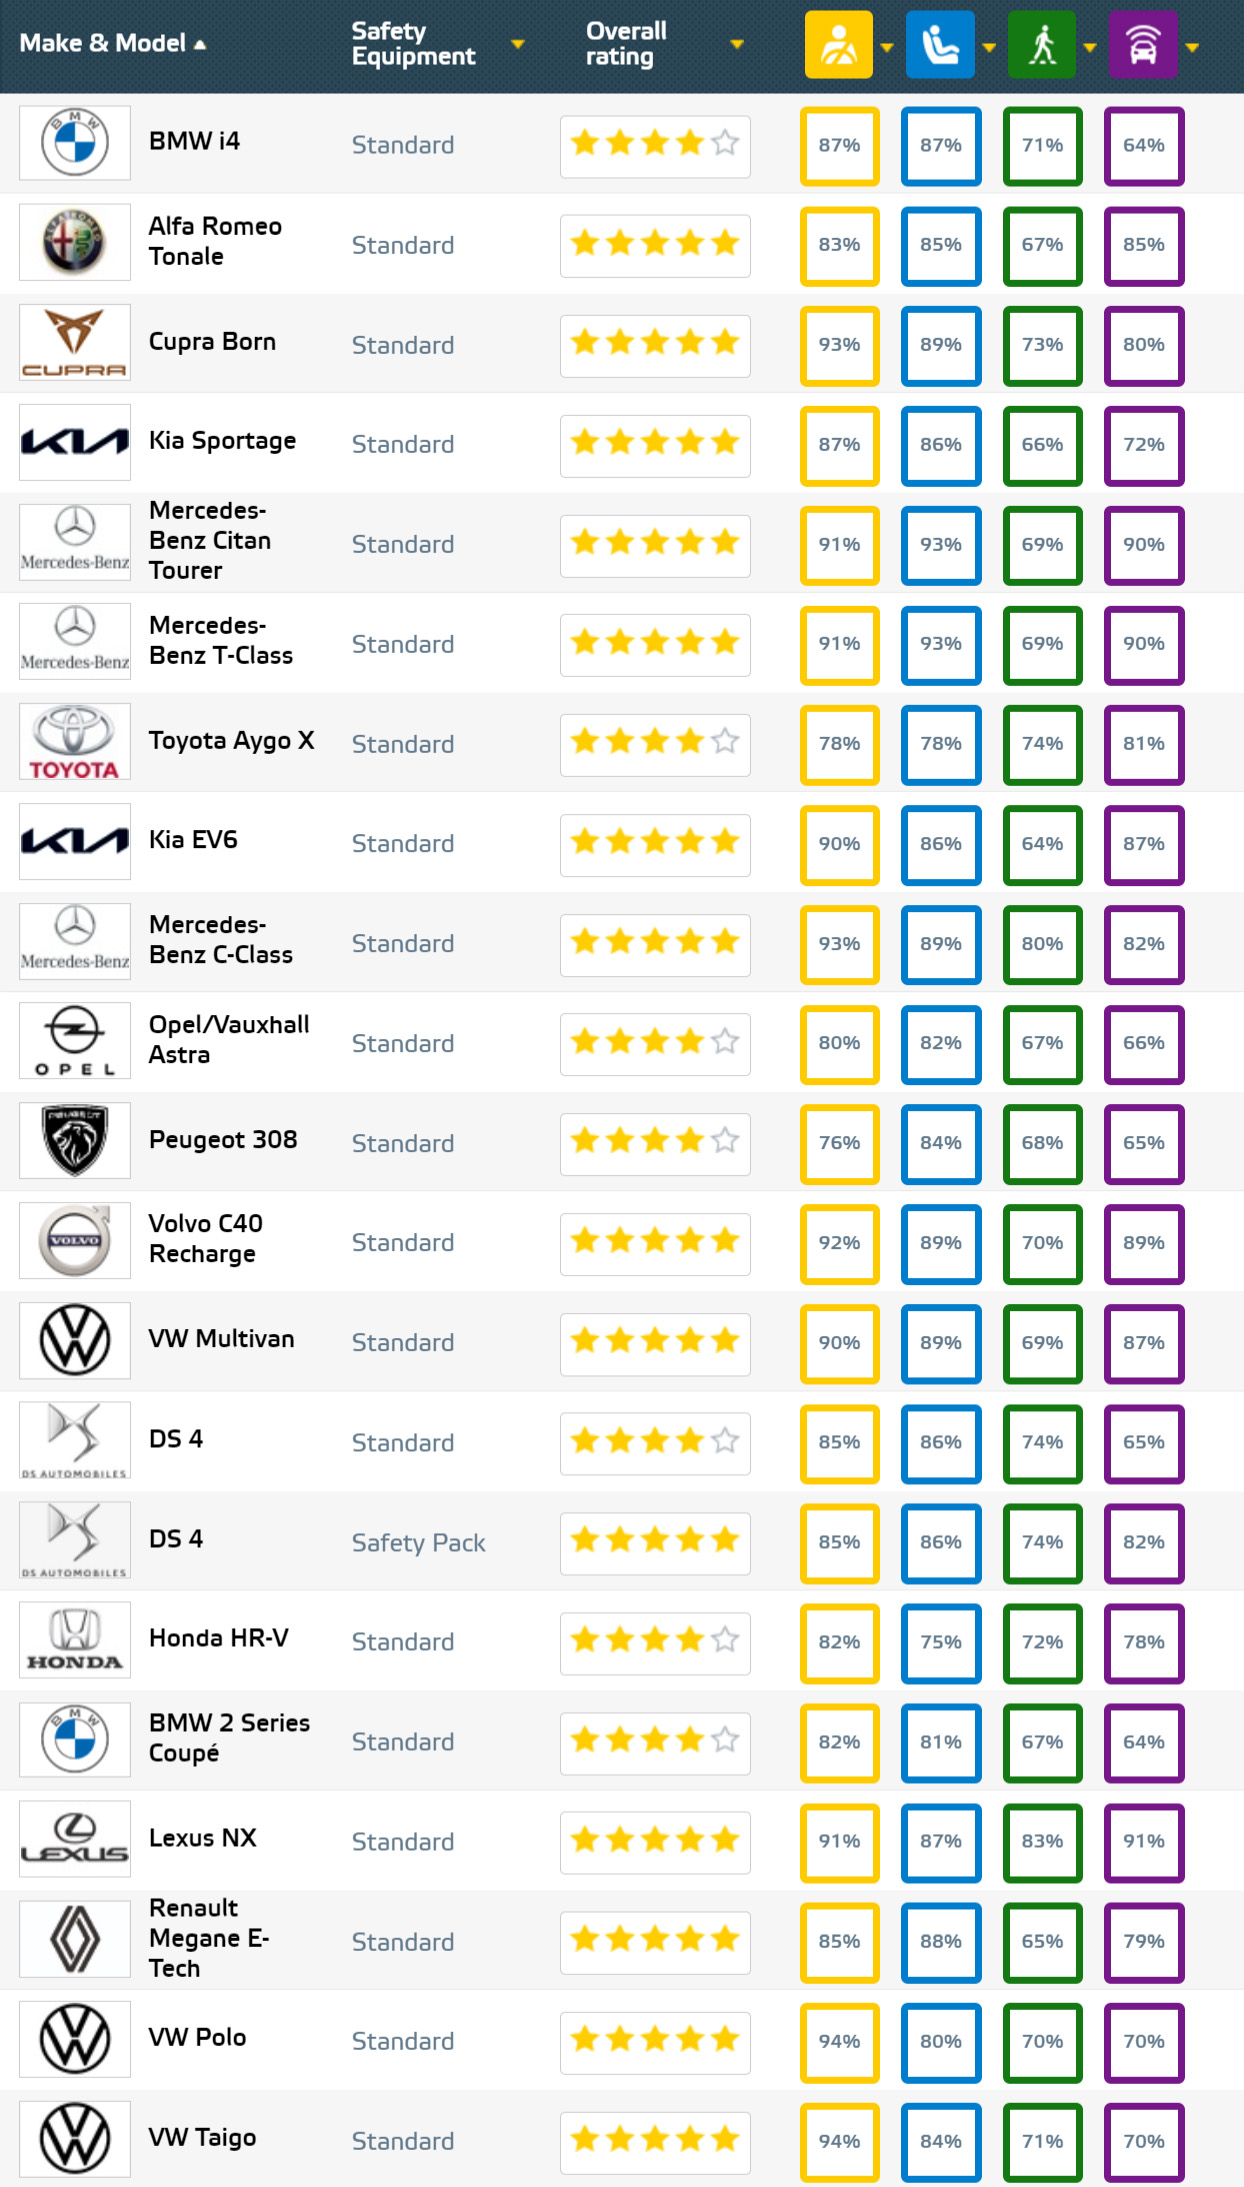Click VW Polo 94% adult occupant score

click(839, 2041)
